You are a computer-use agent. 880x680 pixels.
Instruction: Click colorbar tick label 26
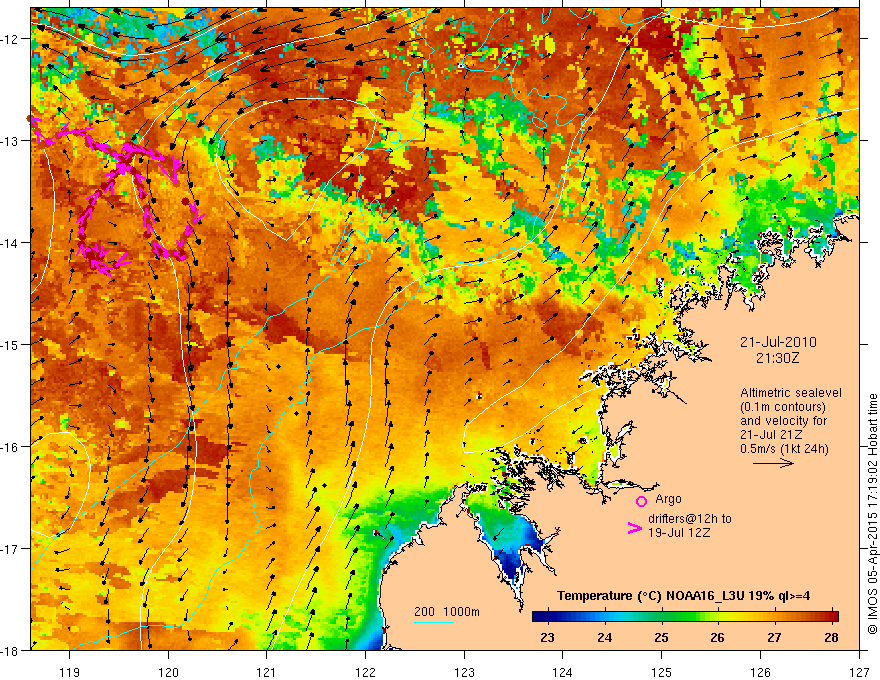coord(717,637)
